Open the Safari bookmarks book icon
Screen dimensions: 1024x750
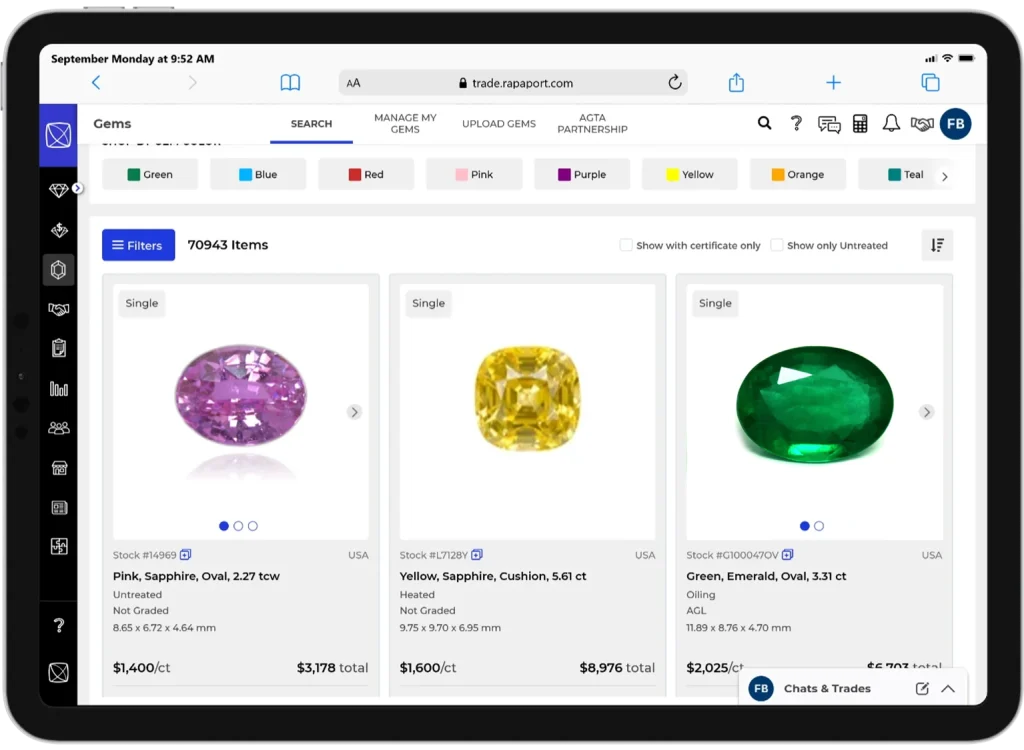pyautogui.click(x=290, y=82)
